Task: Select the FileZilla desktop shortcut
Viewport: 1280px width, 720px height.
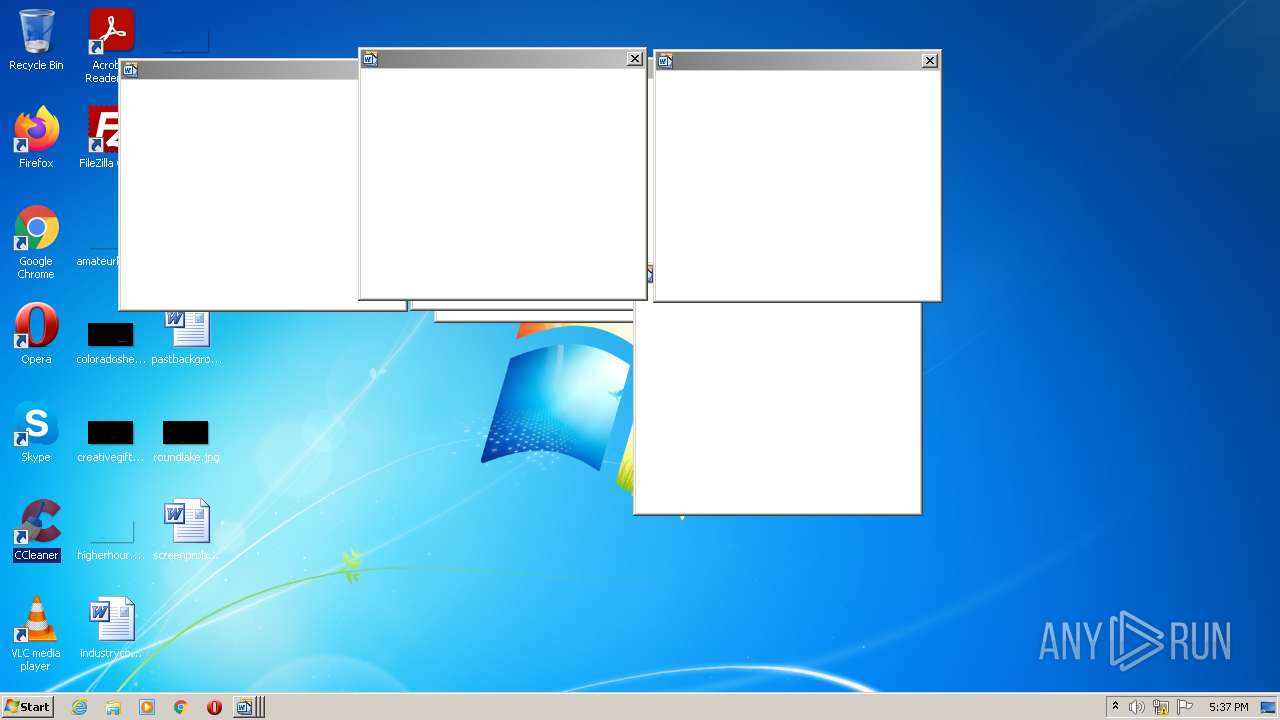Action: (100, 138)
